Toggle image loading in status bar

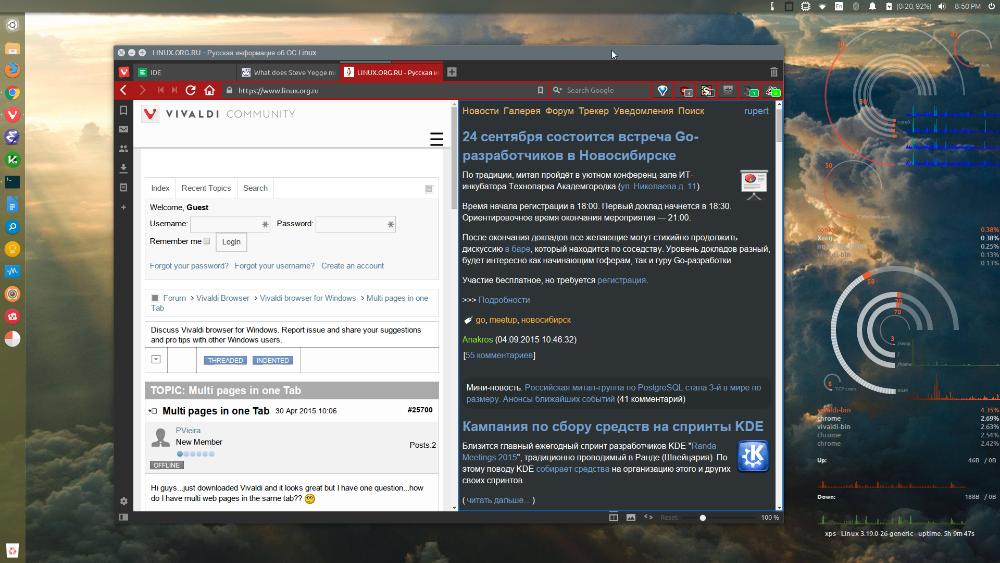[631, 517]
